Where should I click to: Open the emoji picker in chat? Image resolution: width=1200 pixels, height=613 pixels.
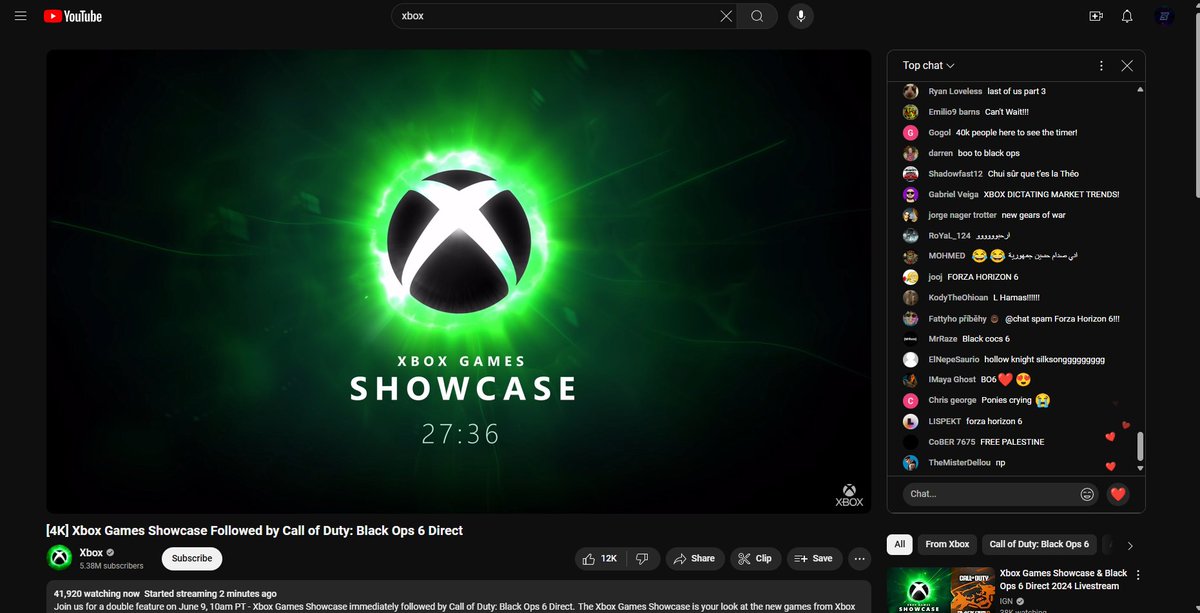1087,494
